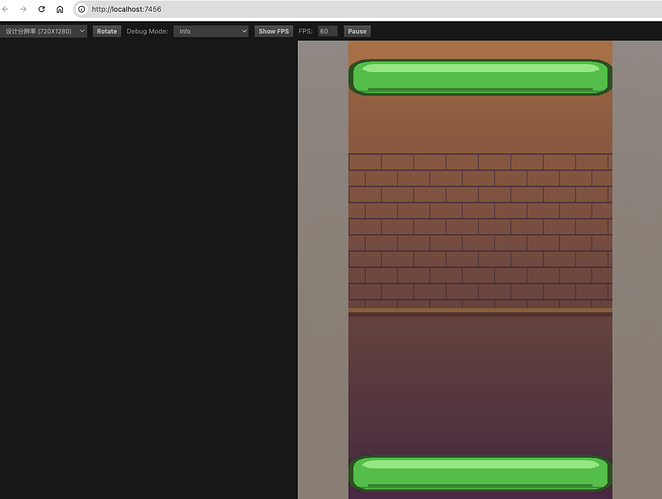The height and width of the screenshot is (499, 662).
Task: Open the design resolution (720X1280) dropdown
Action: [43, 31]
